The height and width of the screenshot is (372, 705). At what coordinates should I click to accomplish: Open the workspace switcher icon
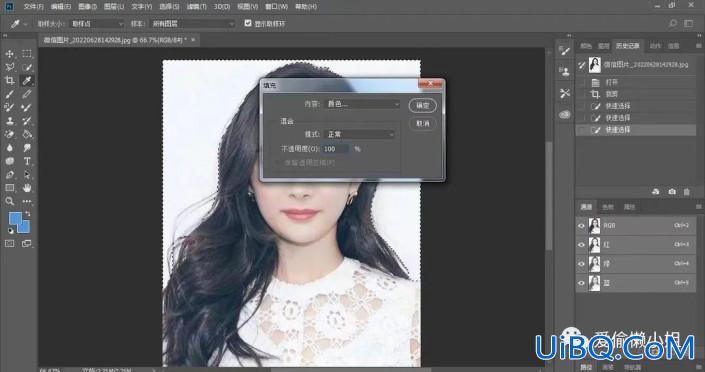tap(689, 23)
